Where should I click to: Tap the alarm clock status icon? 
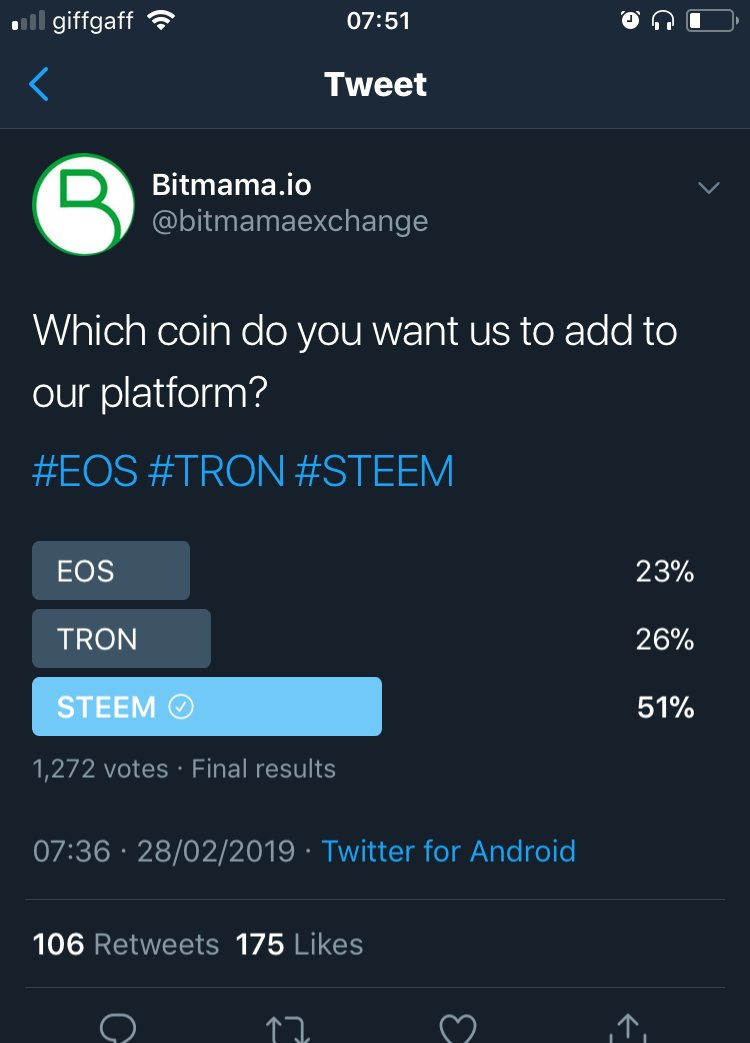point(630,21)
